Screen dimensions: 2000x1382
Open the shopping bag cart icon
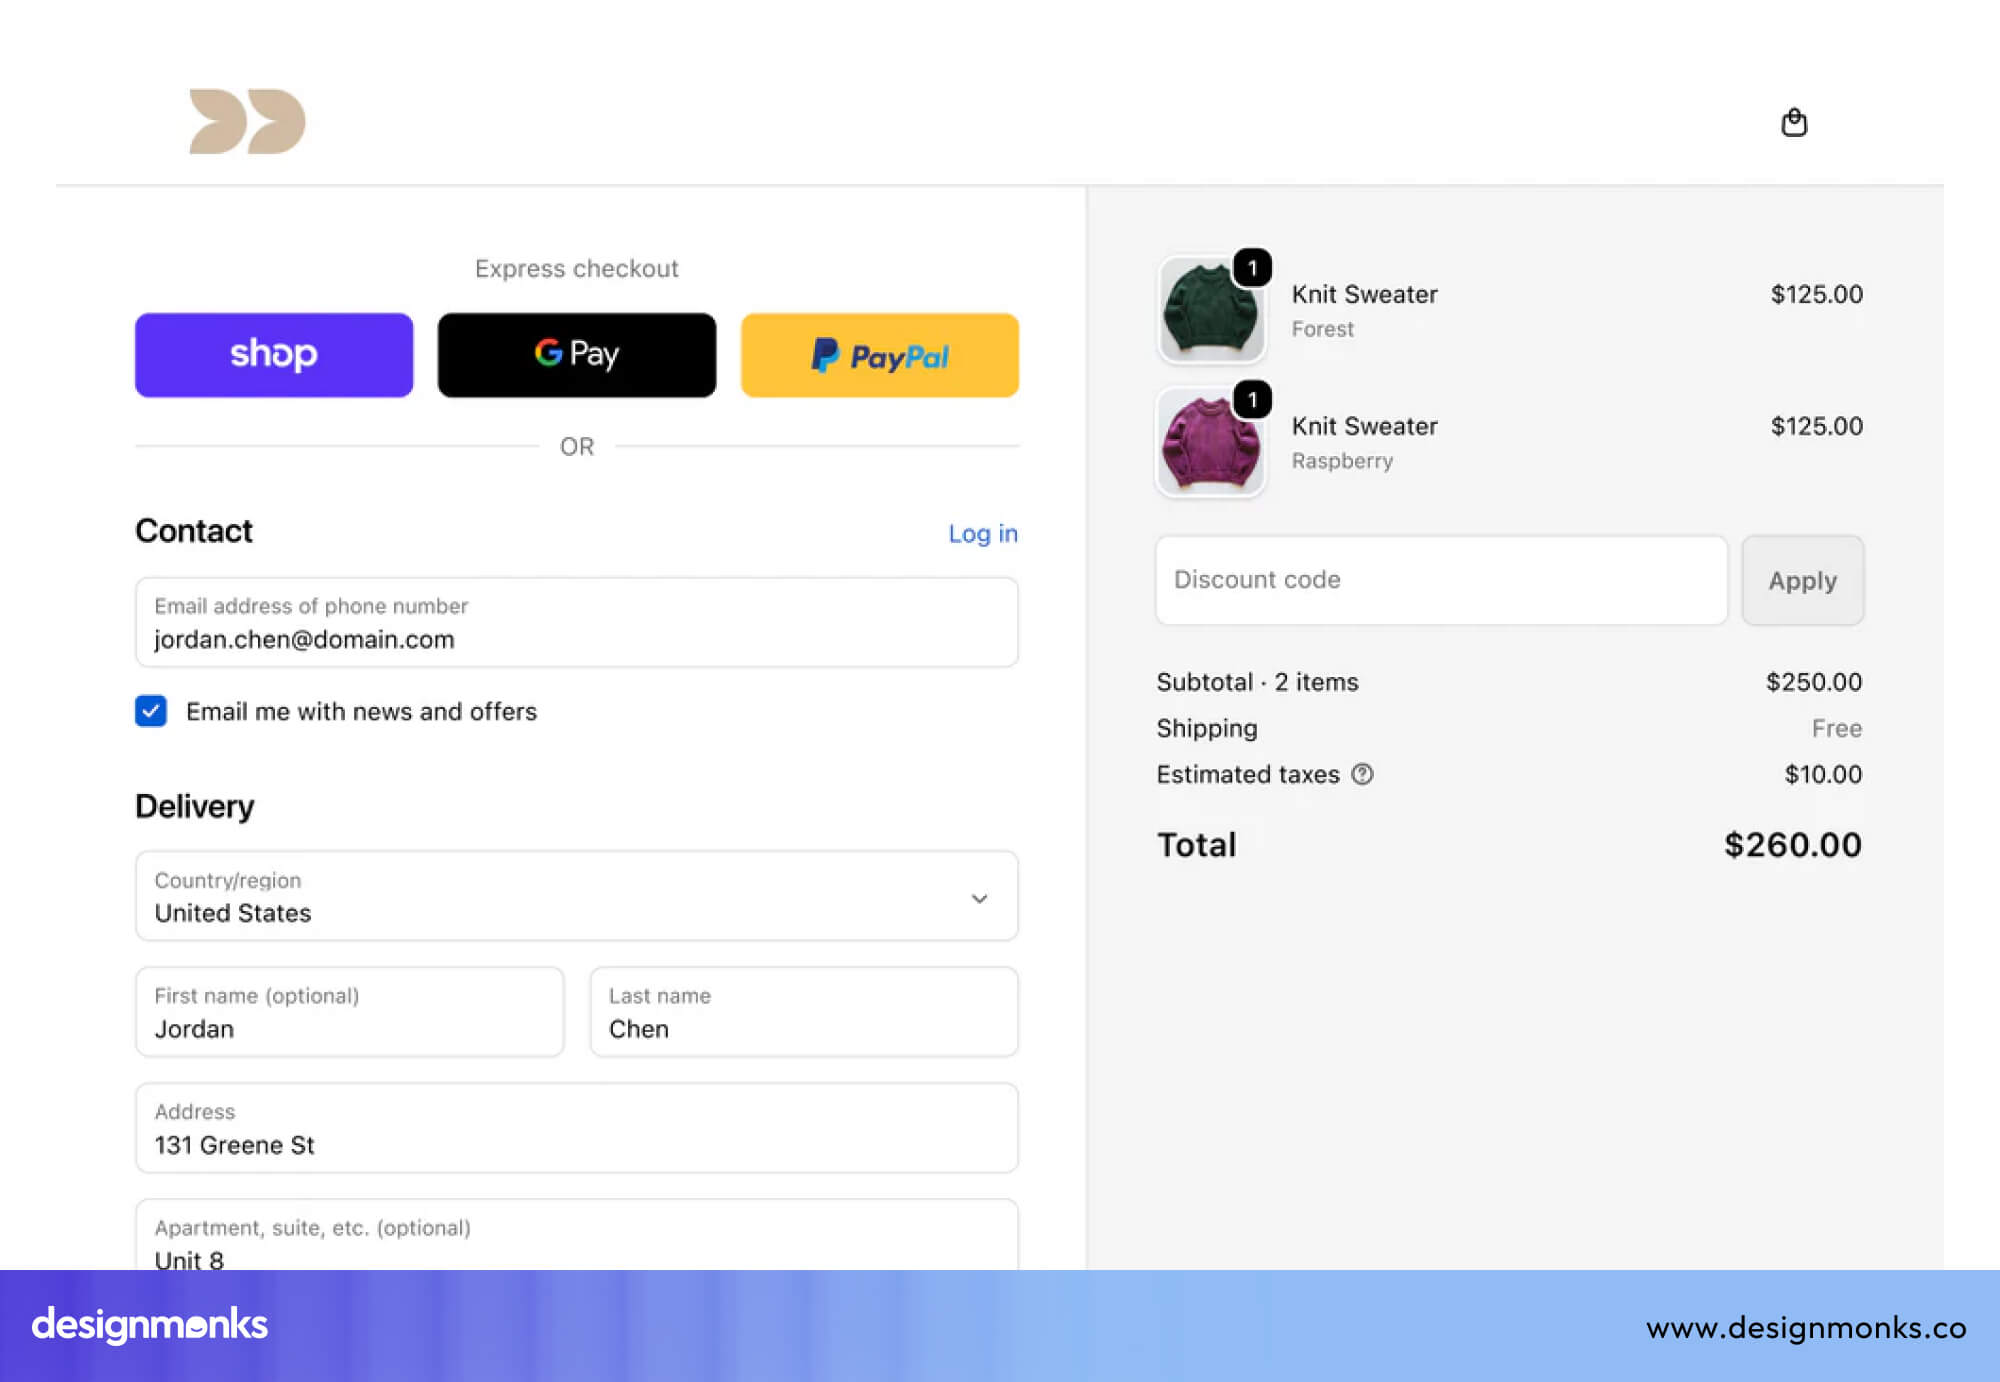tap(1794, 122)
